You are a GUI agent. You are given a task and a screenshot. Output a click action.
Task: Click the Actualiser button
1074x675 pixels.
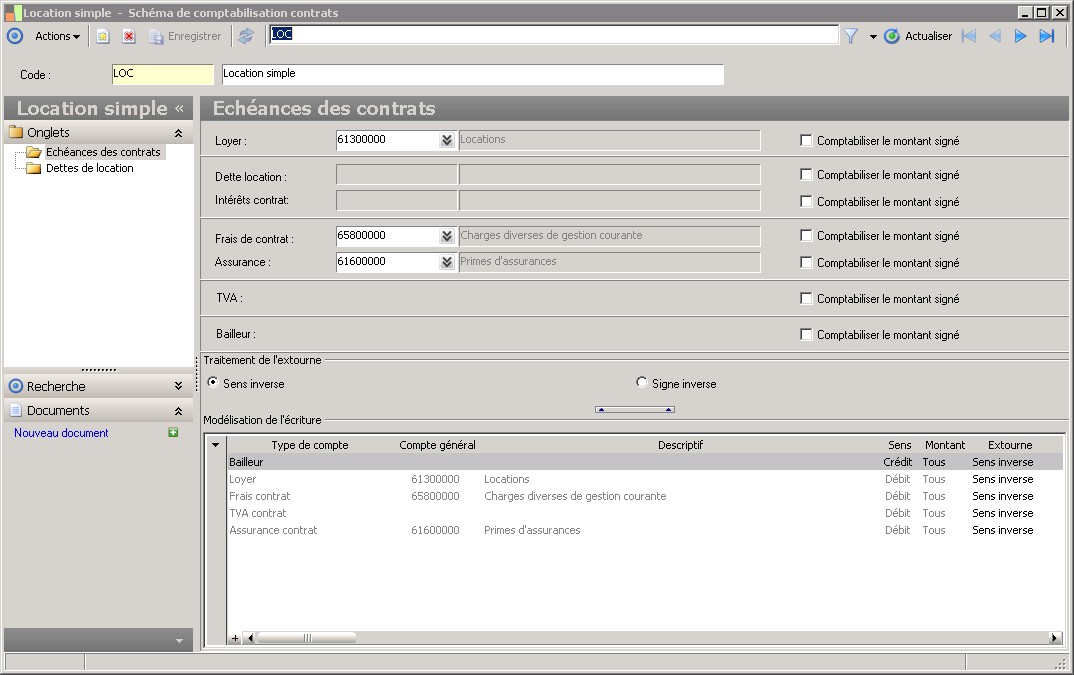click(x=918, y=36)
